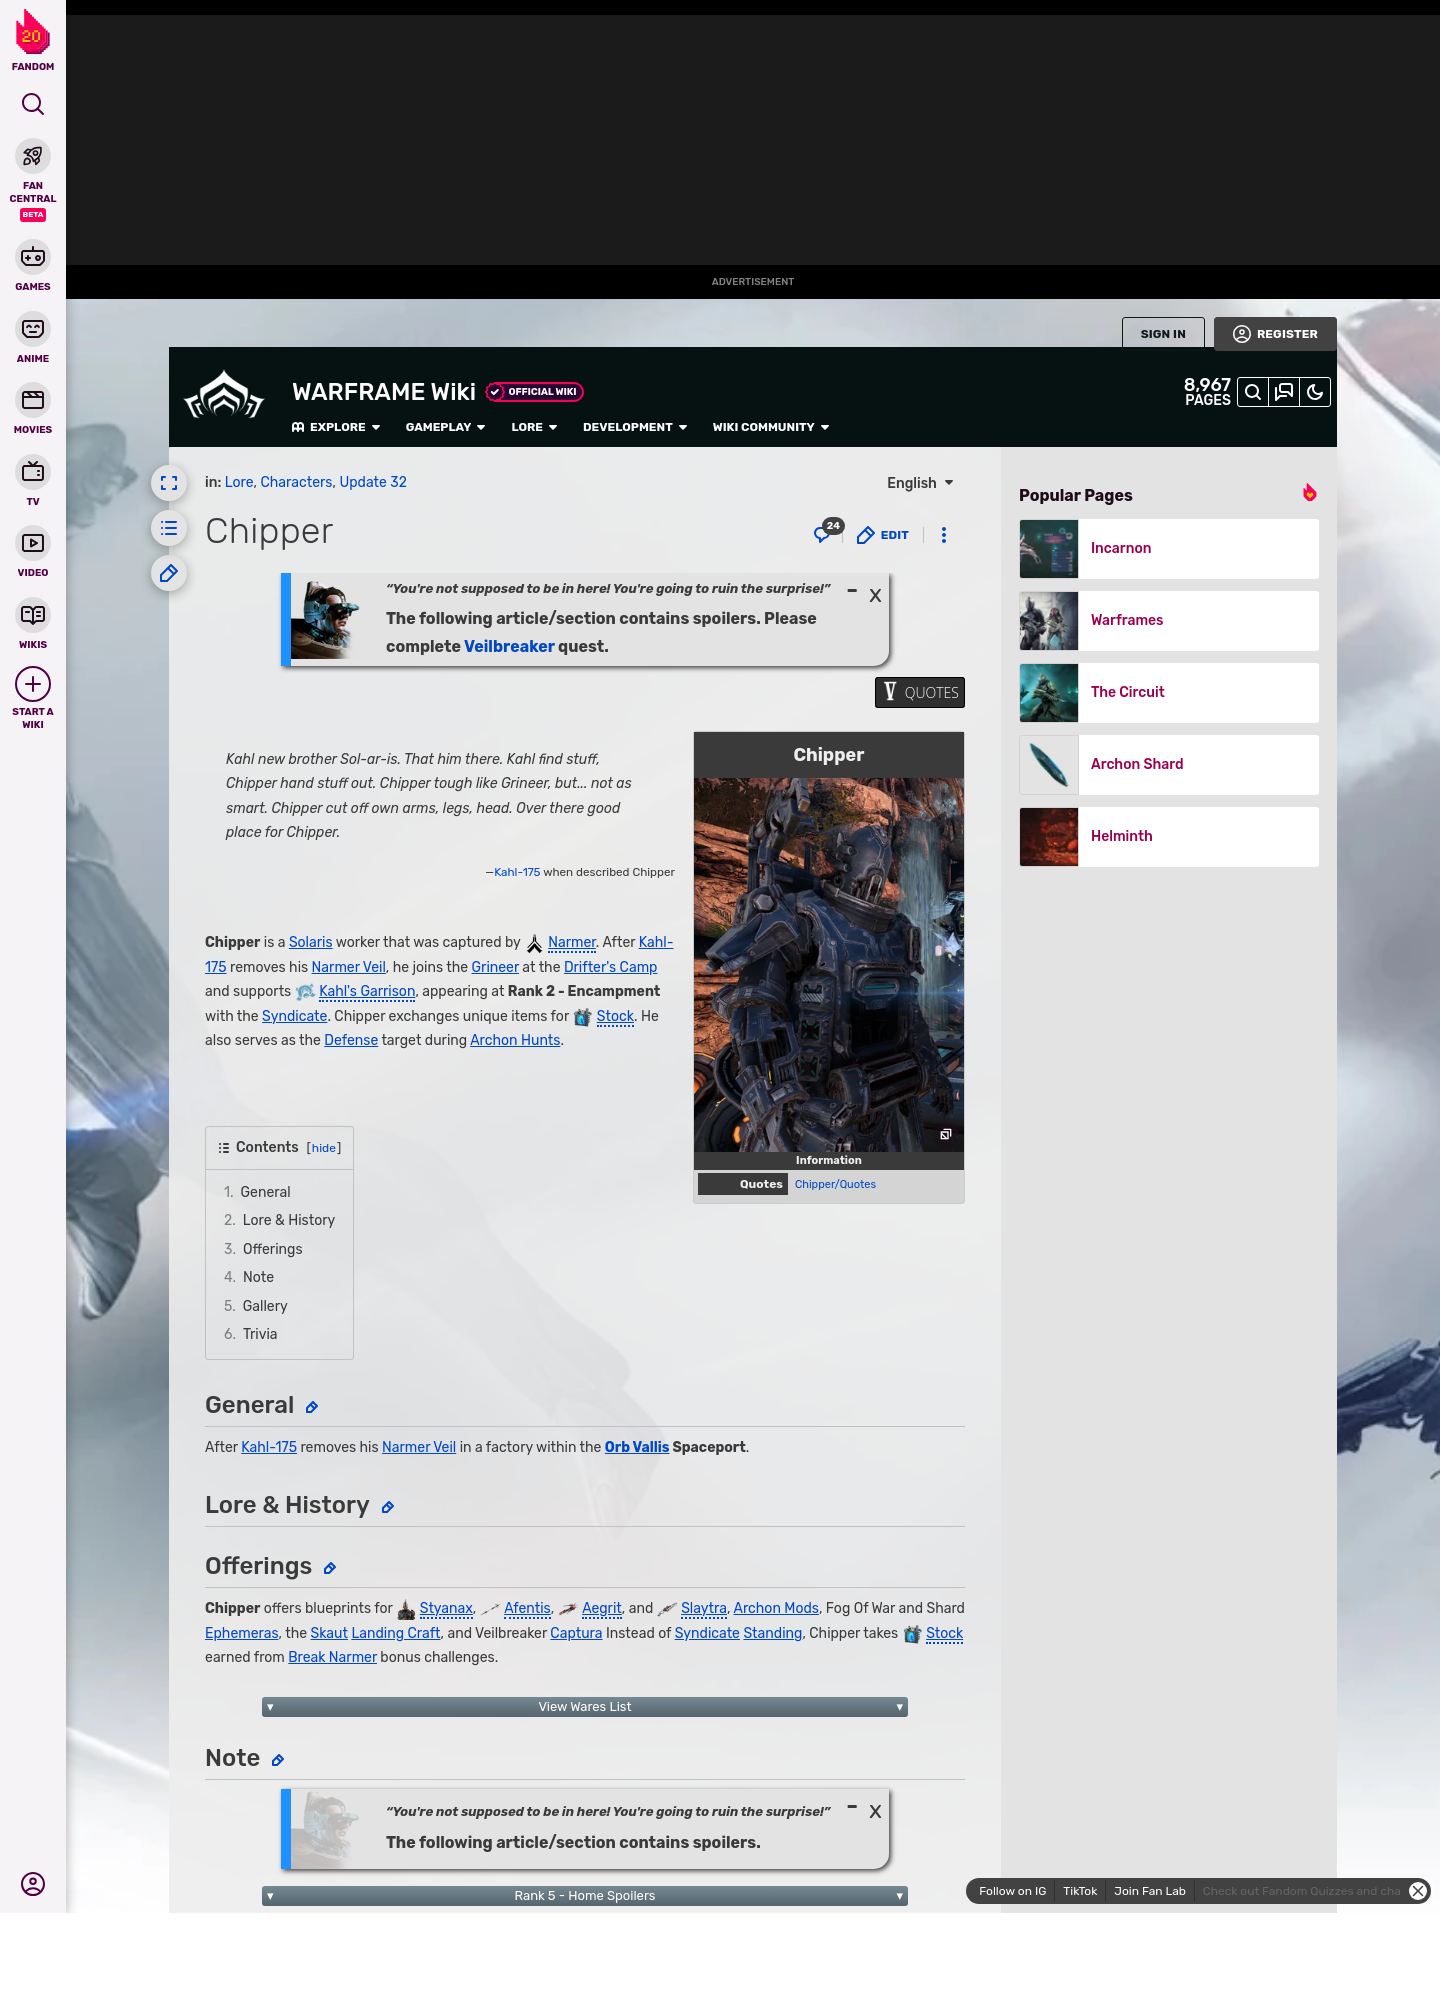This screenshot has height=2000, width=1440.
Task: Expand the Development menu
Action: [x=635, y=427]
